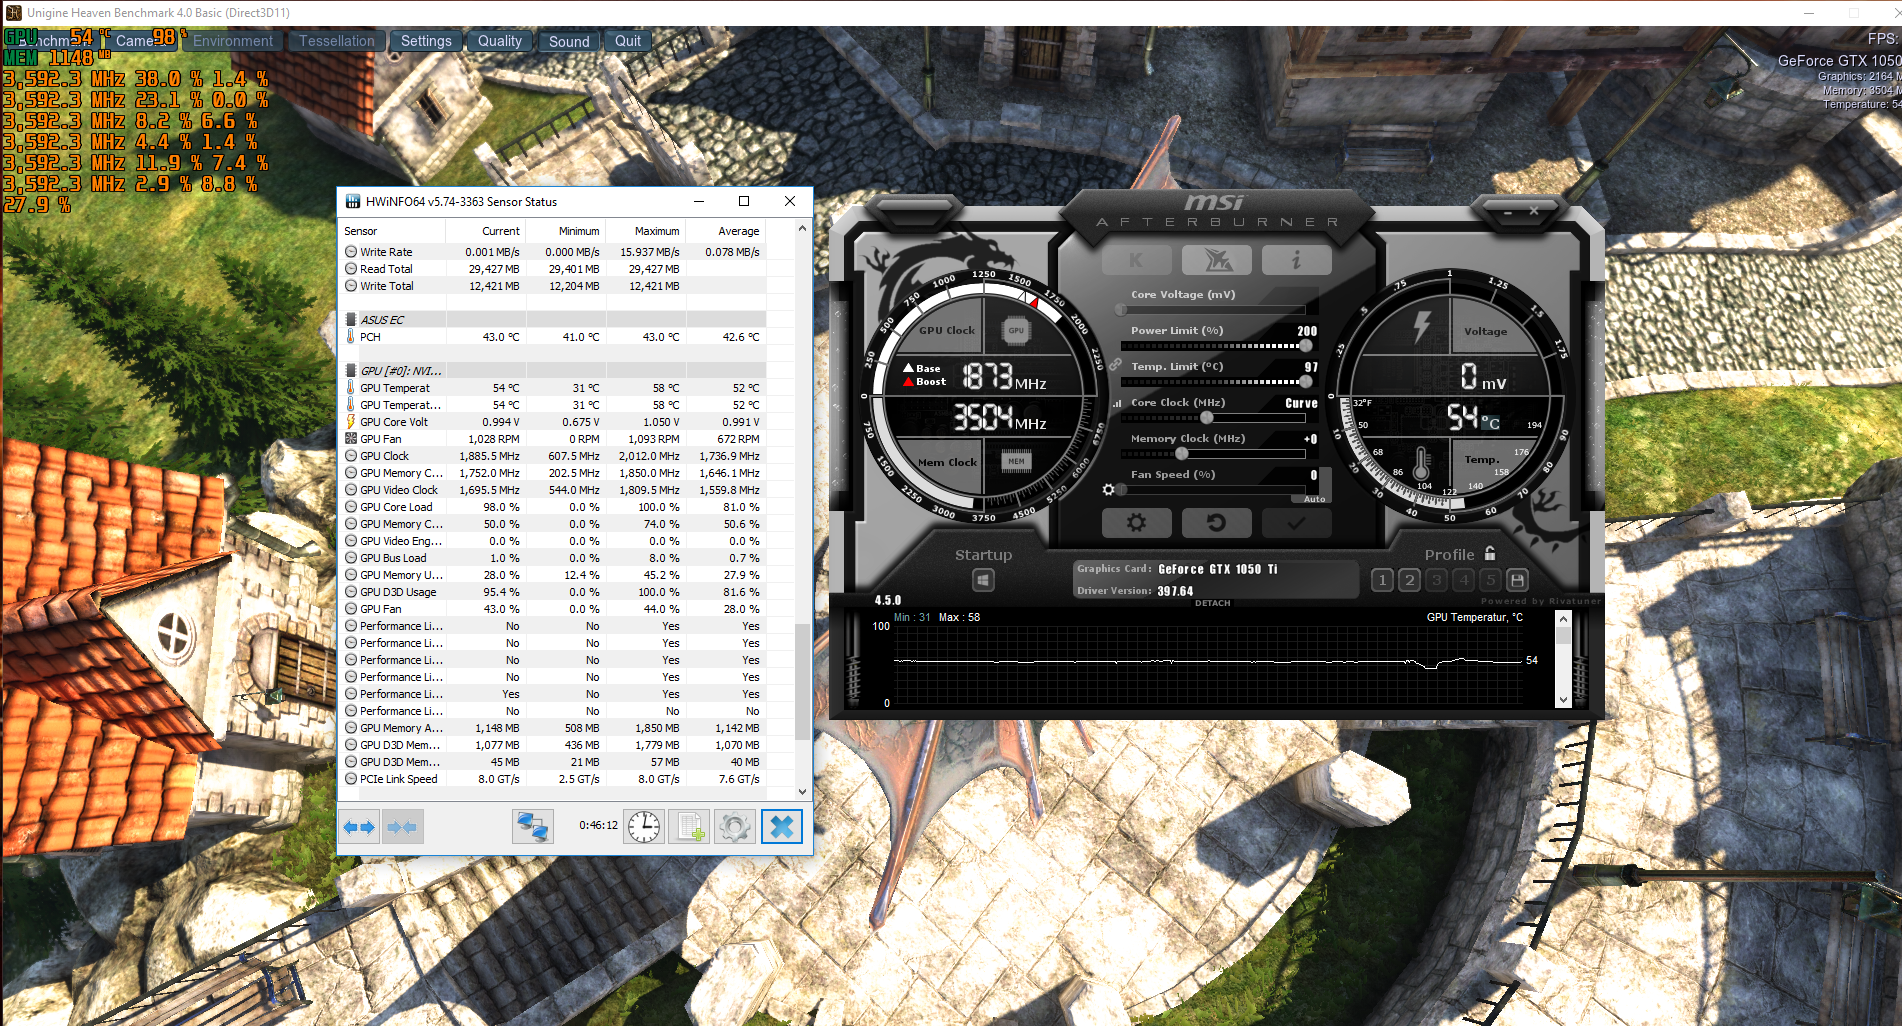1902x1026 pixels.
Task: Click the GPU chip icon in Afterburner
Action: click(1016, 330)
